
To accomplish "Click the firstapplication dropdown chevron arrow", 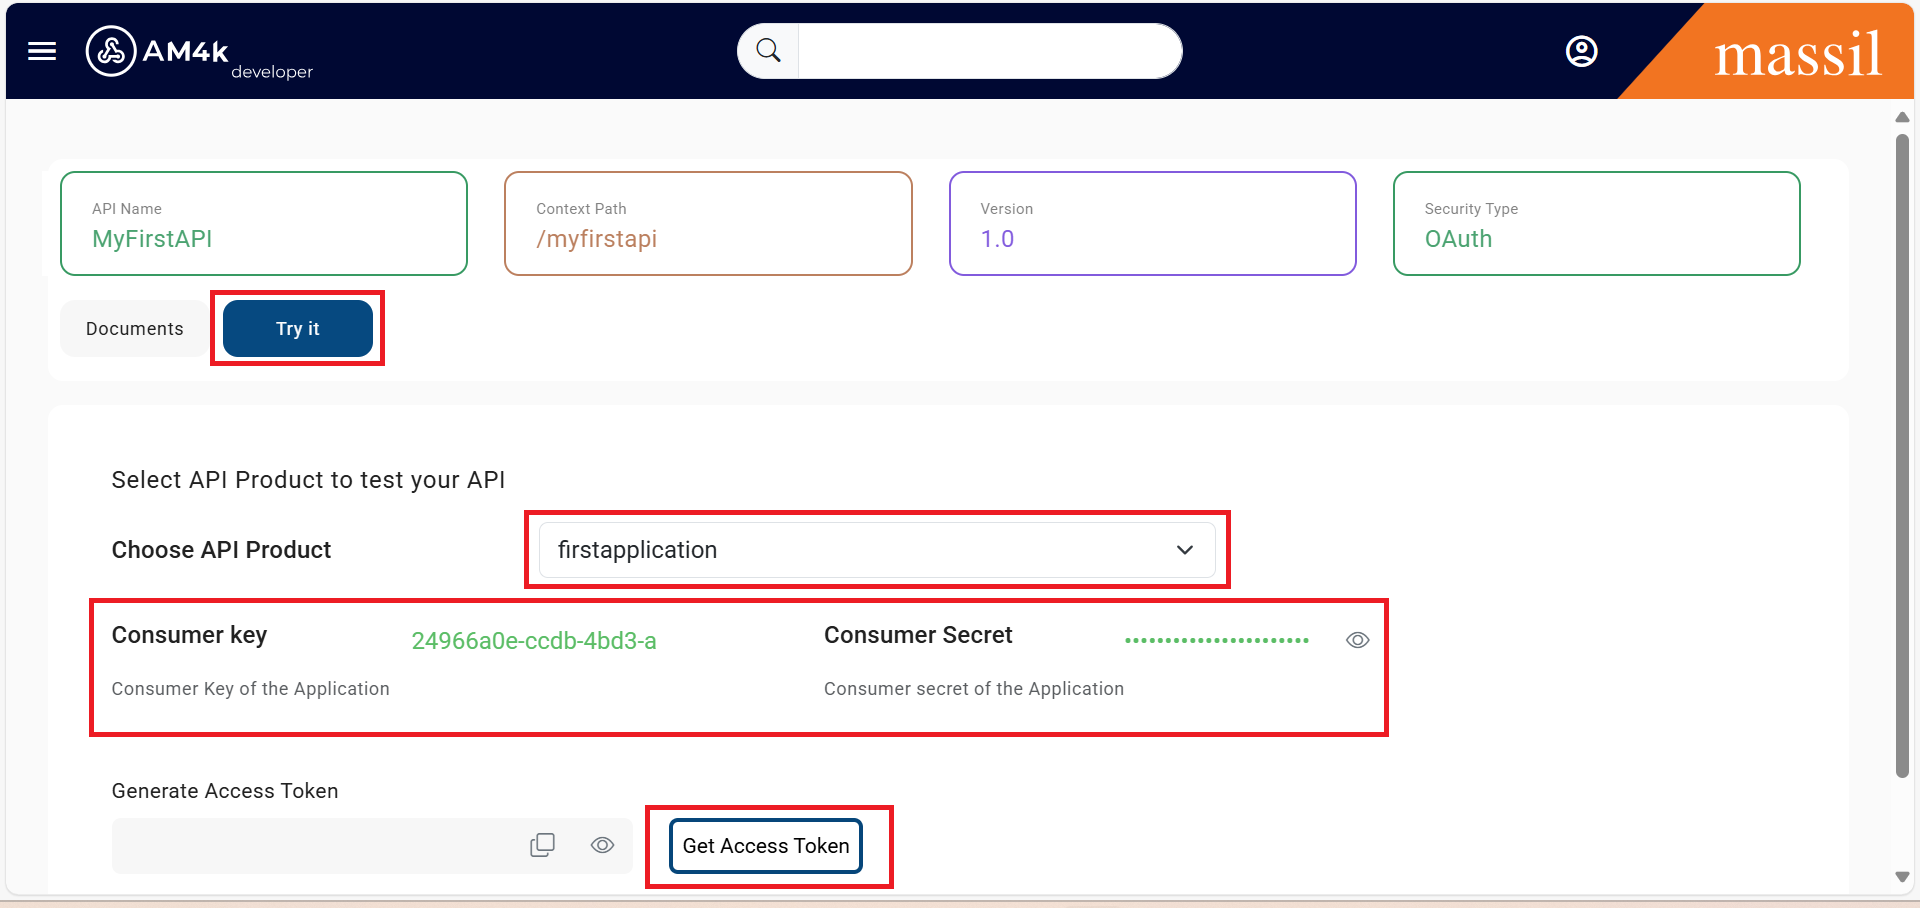I will click(x=1185, y=550).
